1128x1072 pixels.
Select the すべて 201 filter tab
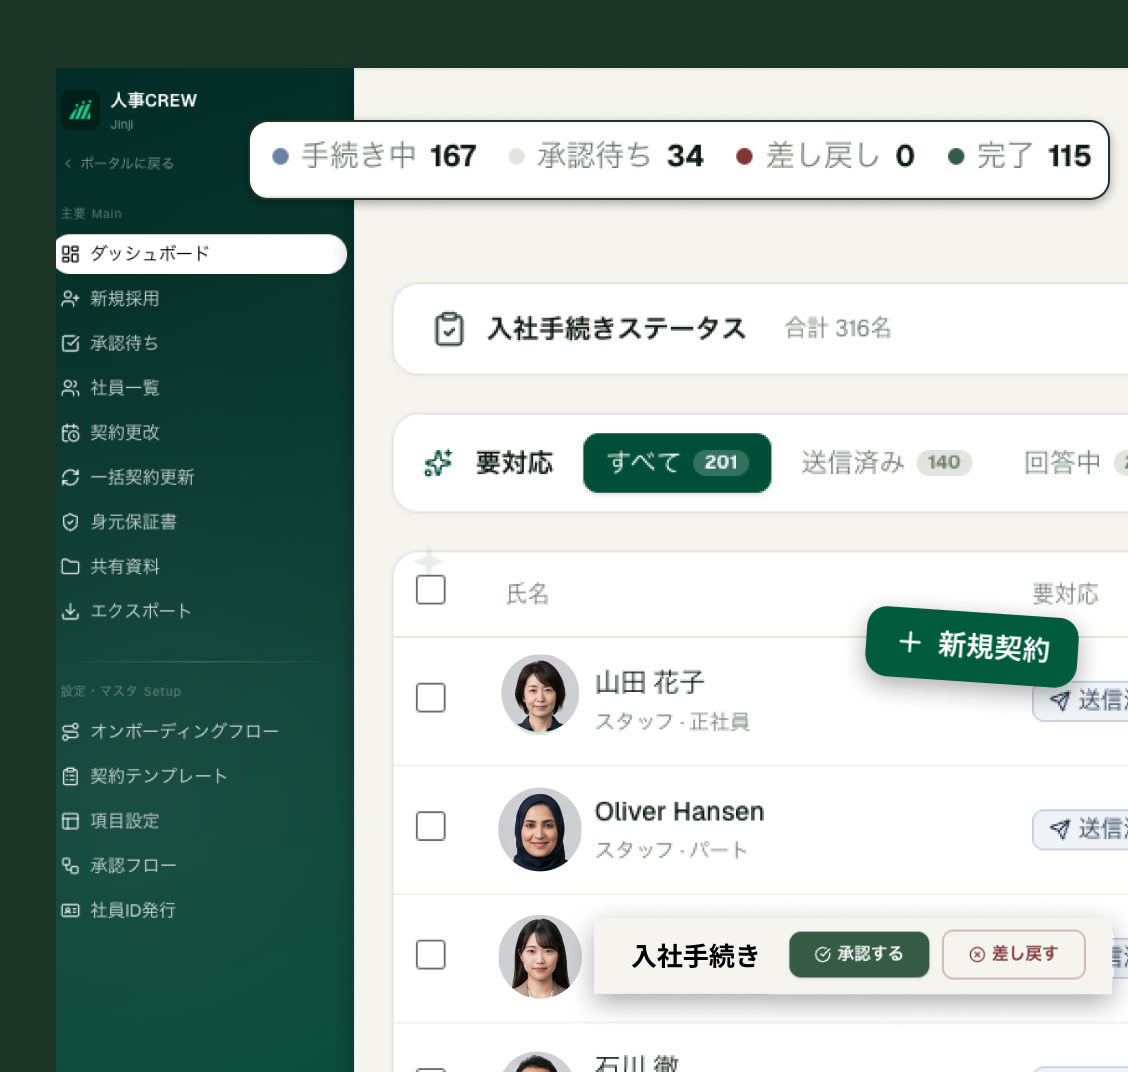[677, 463]
